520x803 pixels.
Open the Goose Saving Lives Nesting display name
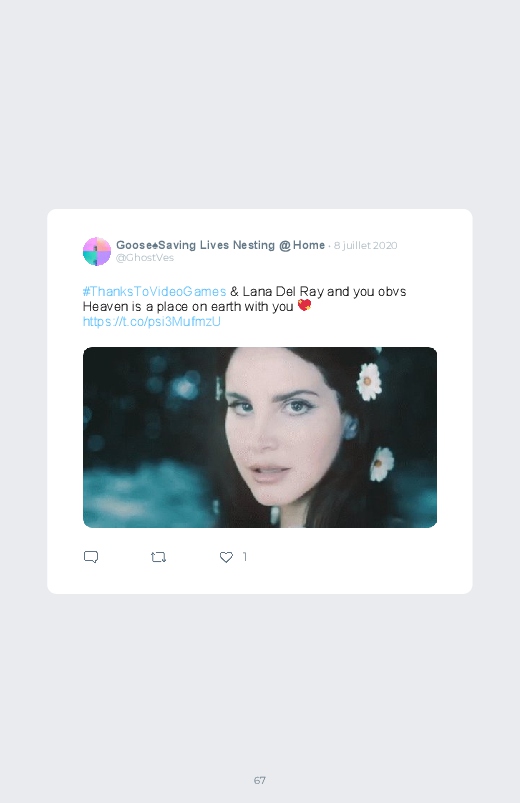pos(220,245)
